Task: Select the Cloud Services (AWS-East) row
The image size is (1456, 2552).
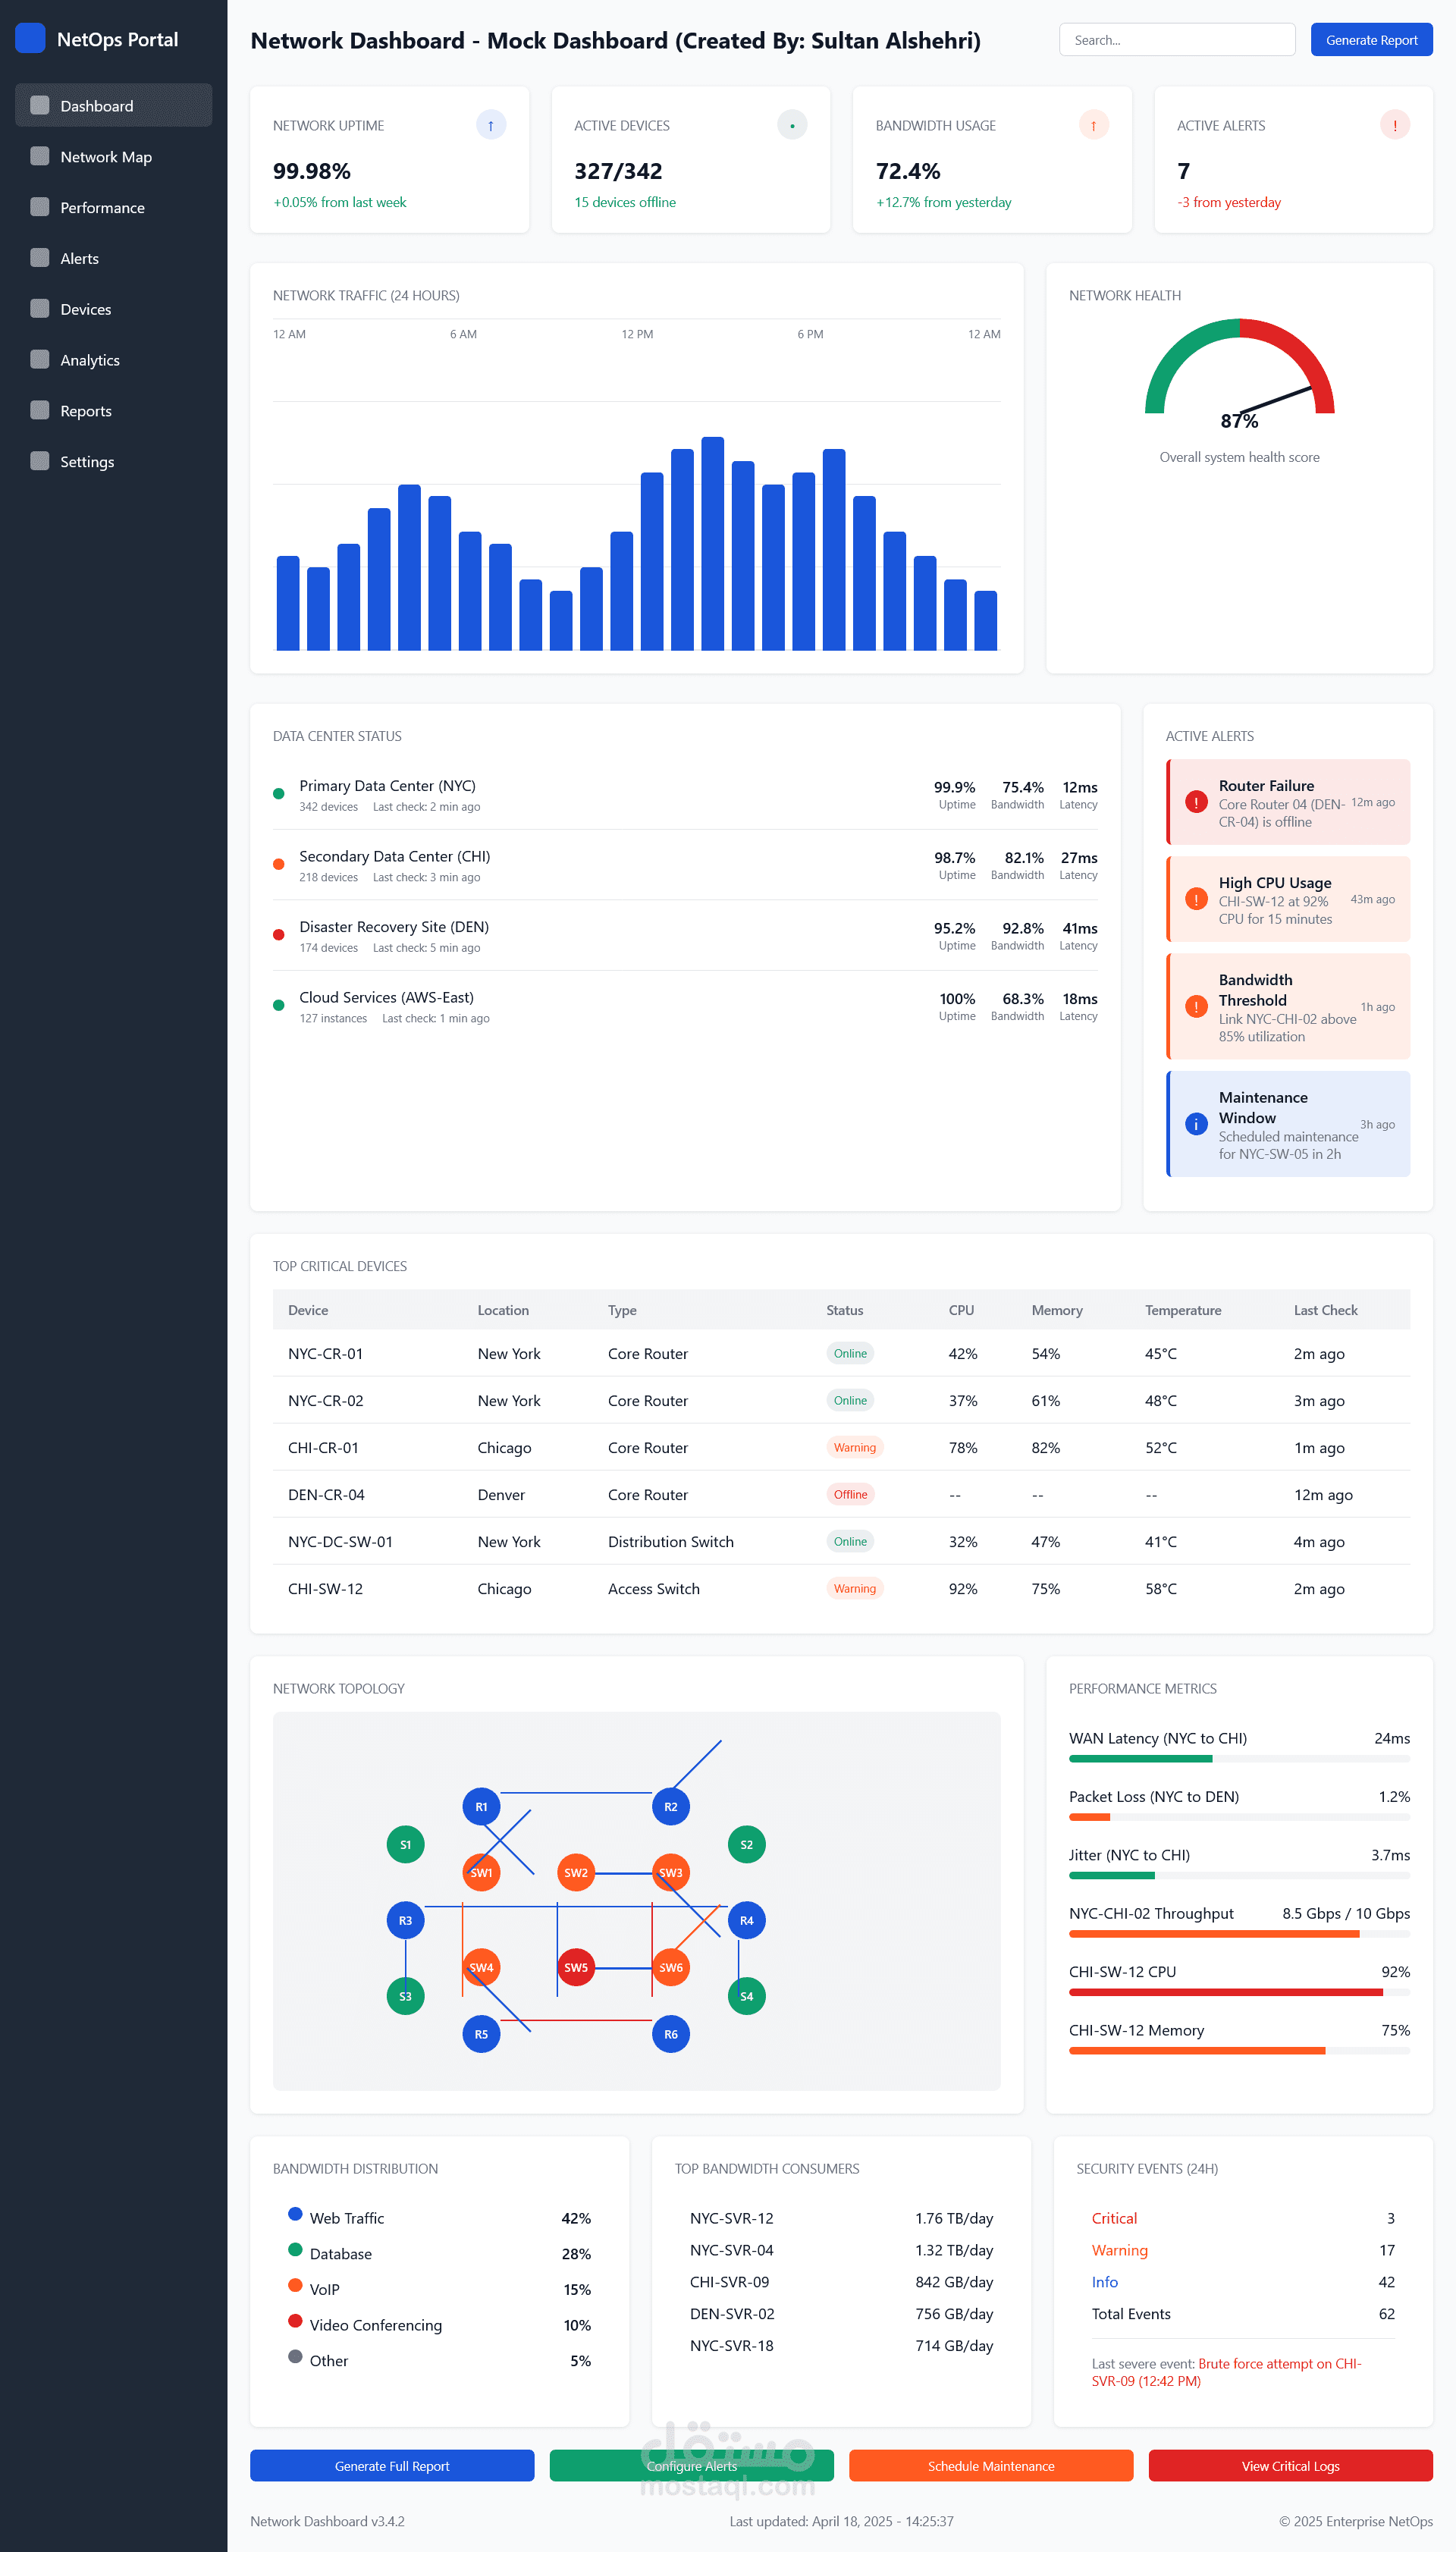Action: pyautogui.click(x=685, y=1007)
